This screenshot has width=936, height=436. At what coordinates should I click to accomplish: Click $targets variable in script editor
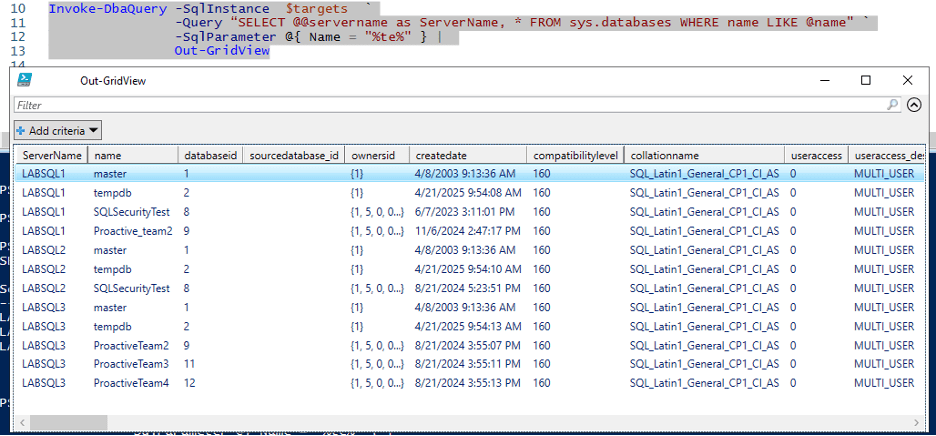[316, 9]
